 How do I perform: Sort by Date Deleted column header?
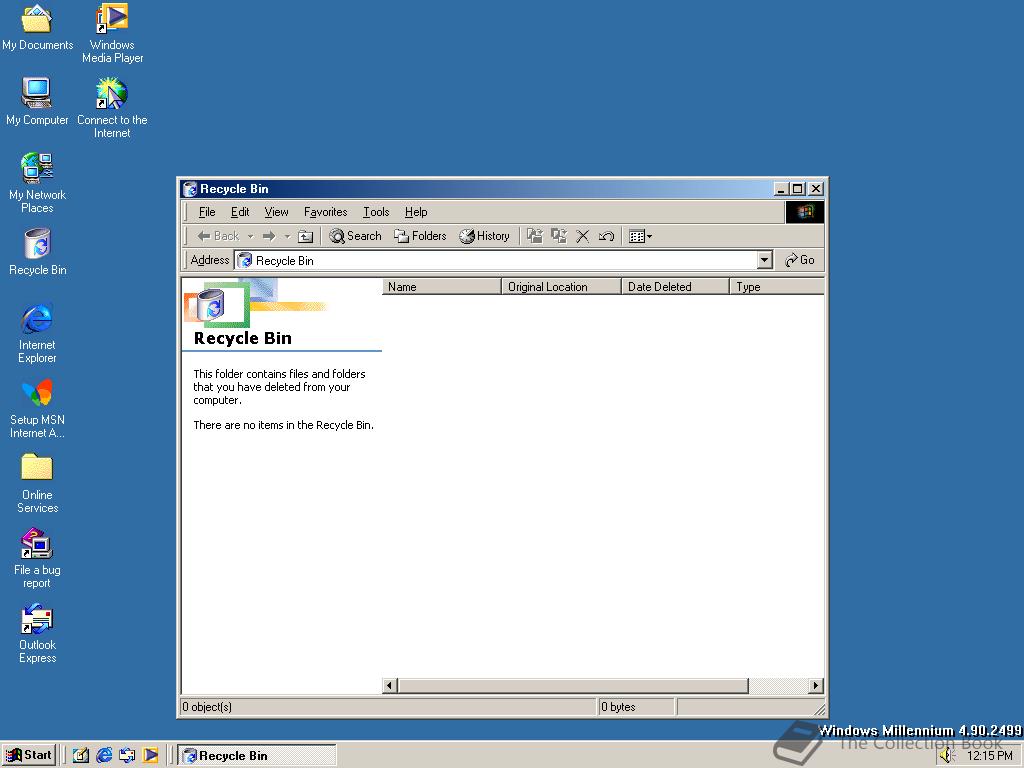675,287
